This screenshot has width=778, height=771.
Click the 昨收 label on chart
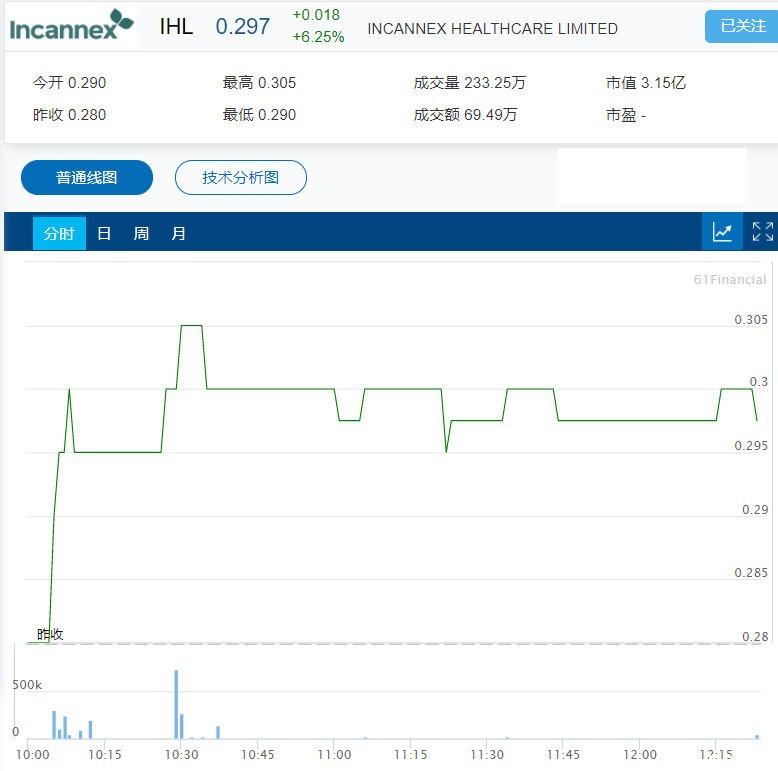(50, 634)
